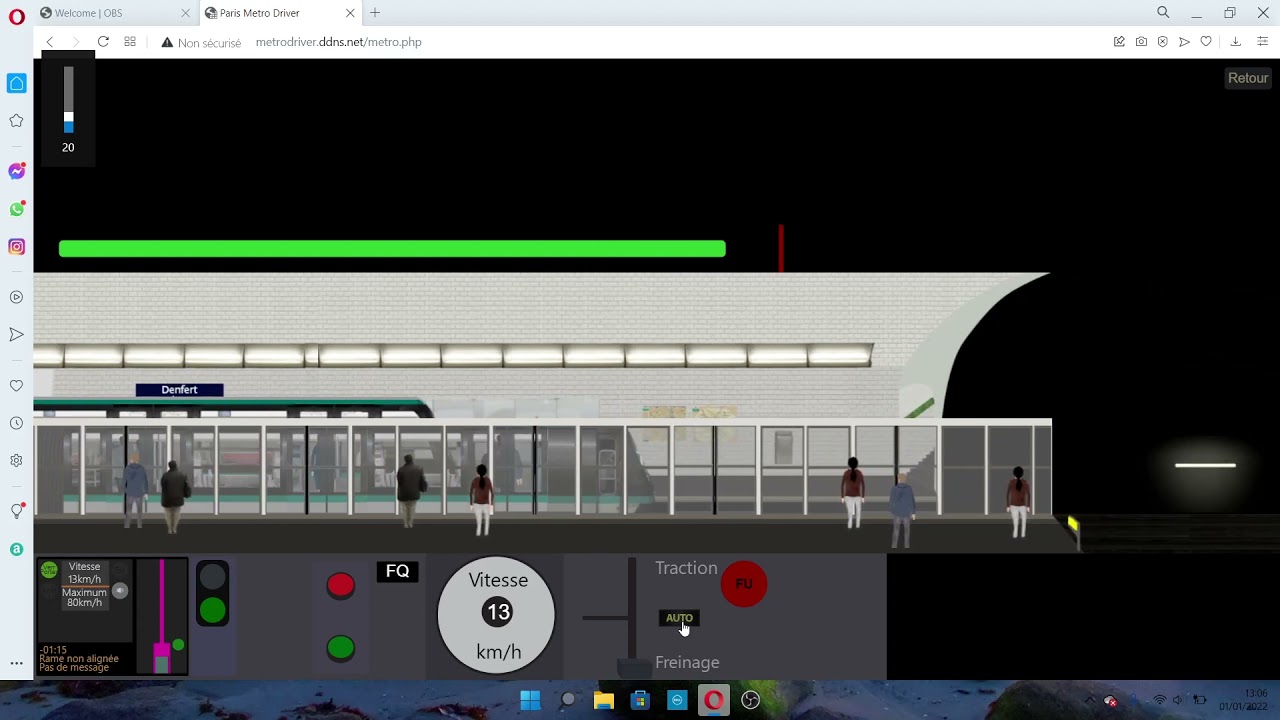Expand the system tray hidden icons chevron
Image resolution: width=1280 pixels, height=720 pixels.
click(1089, 700)
